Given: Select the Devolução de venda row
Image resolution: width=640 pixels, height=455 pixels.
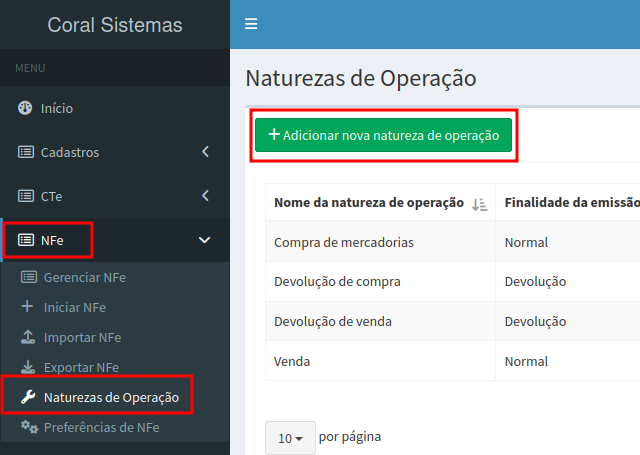Looking at the screenshot, I should click(333, 321).
